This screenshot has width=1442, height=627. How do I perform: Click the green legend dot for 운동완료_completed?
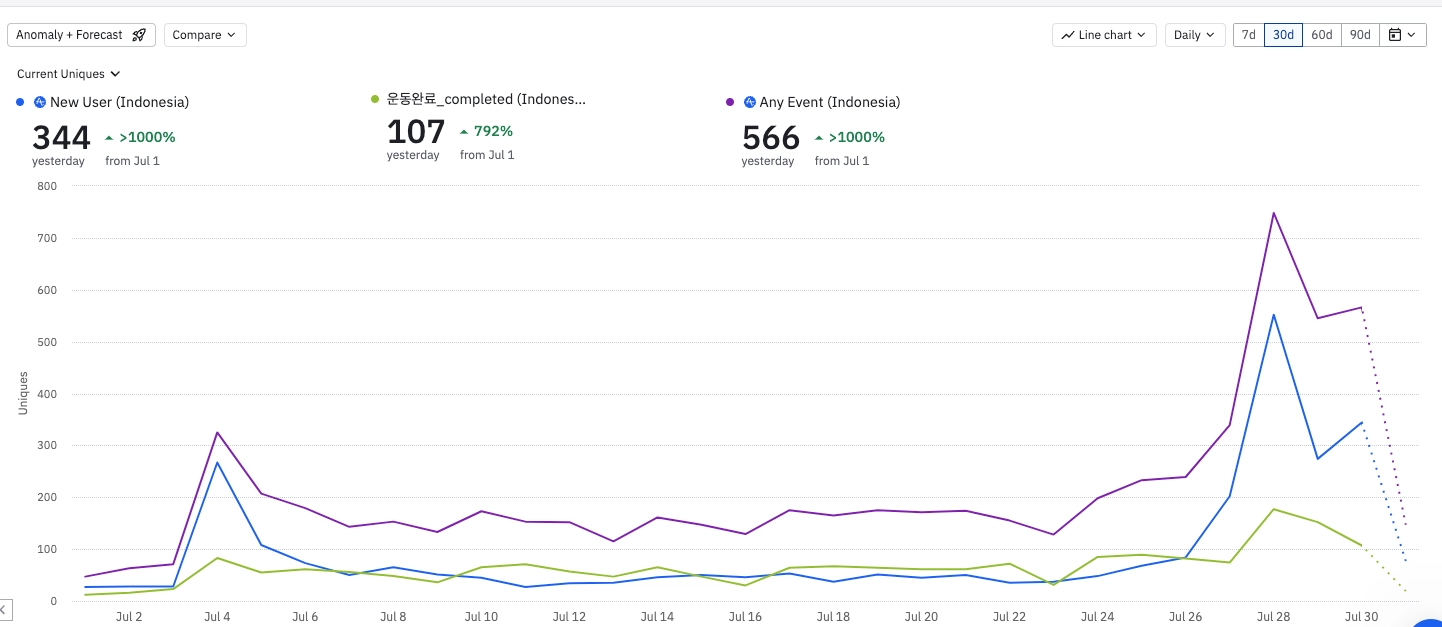pos(375,99)
